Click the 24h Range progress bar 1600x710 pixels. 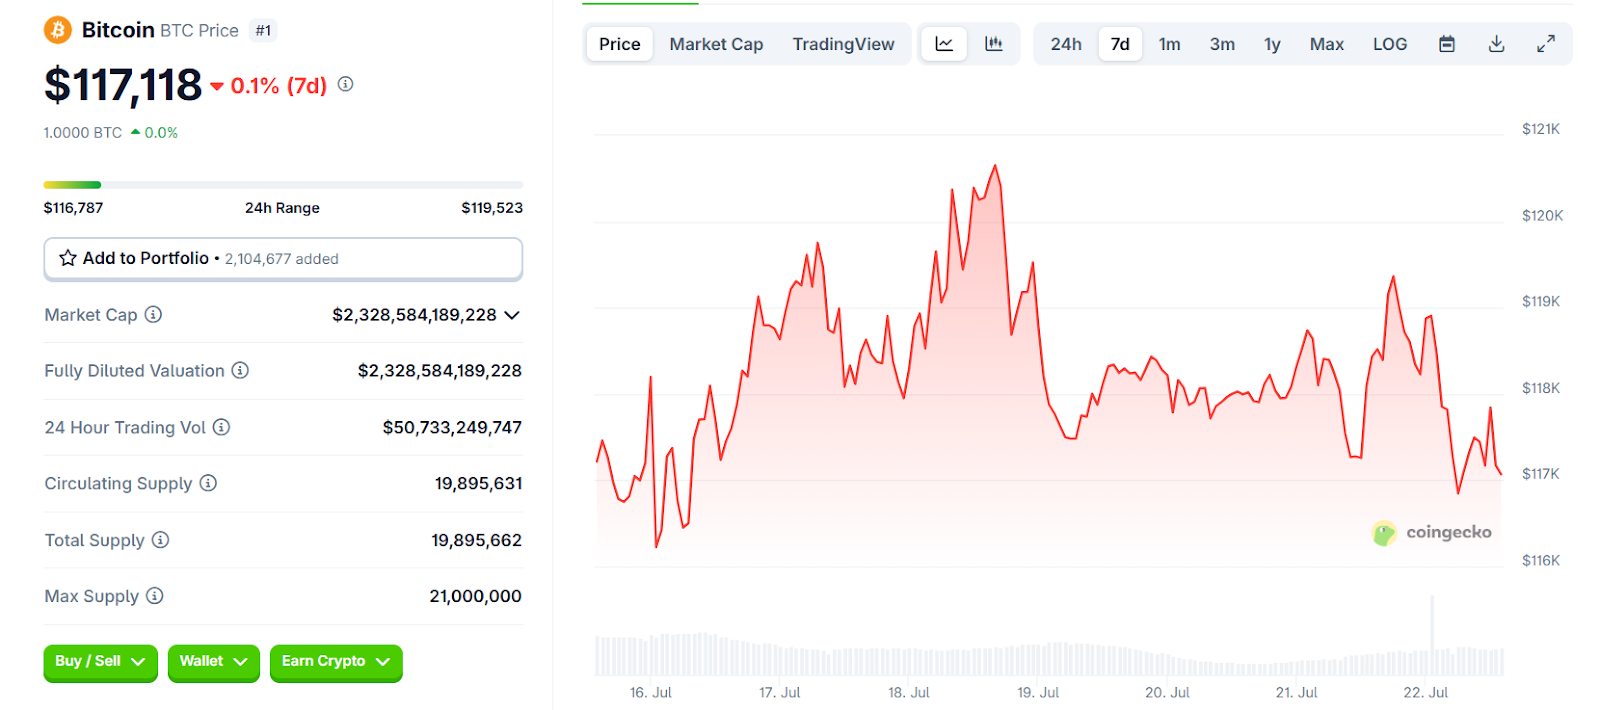[283, 185]
